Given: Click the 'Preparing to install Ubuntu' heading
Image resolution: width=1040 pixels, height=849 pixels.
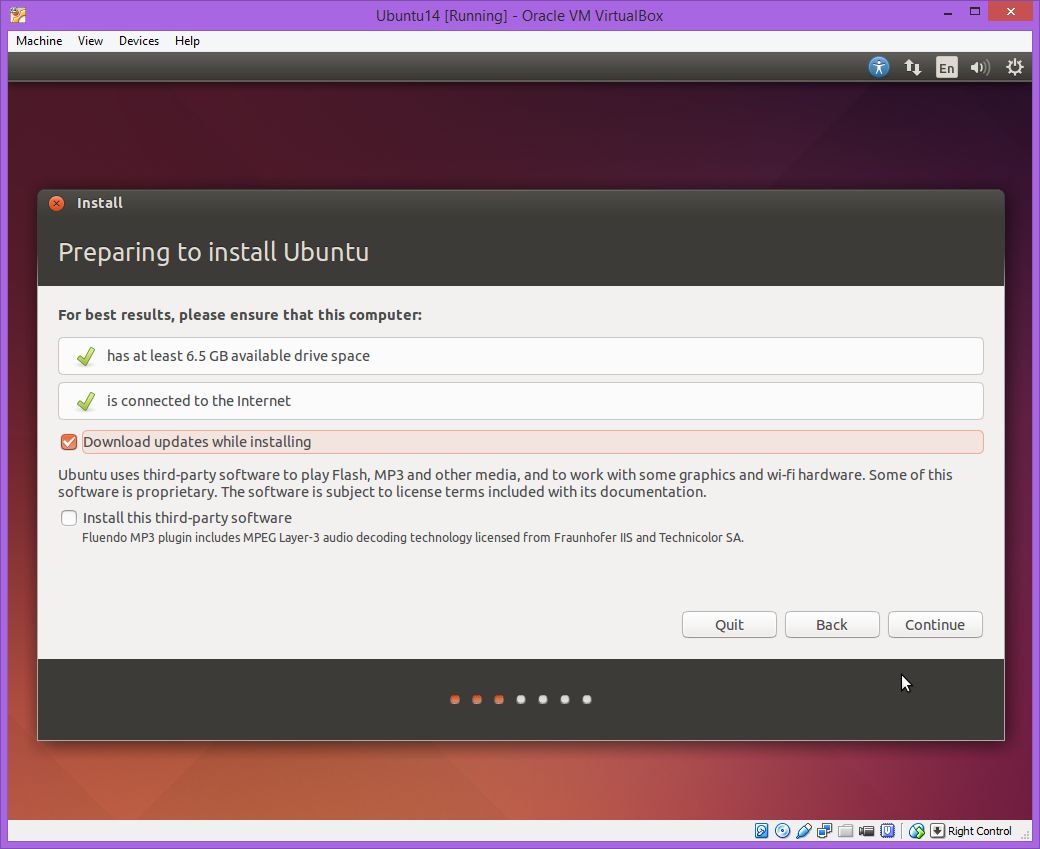Looking at the screenshot, I should [x=214, y=252].
